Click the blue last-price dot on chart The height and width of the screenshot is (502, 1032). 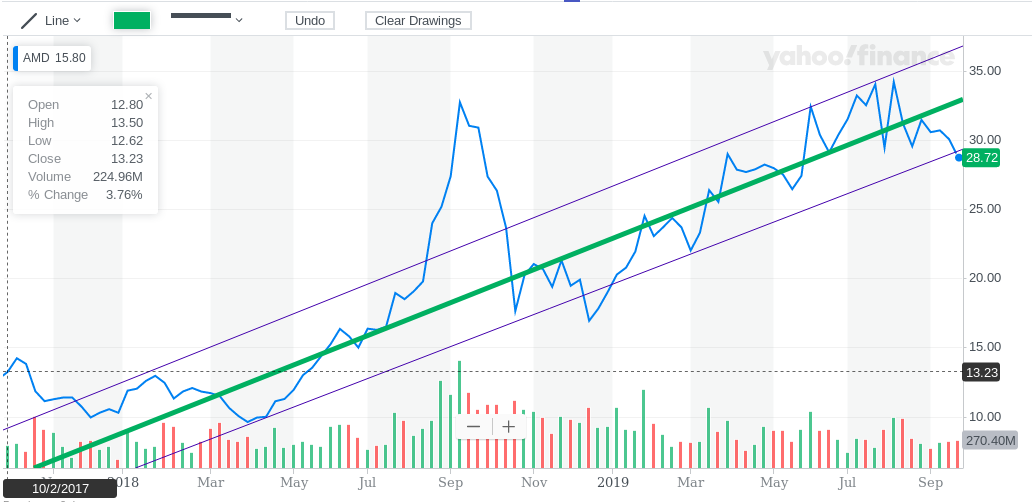[x=959, y=157]
